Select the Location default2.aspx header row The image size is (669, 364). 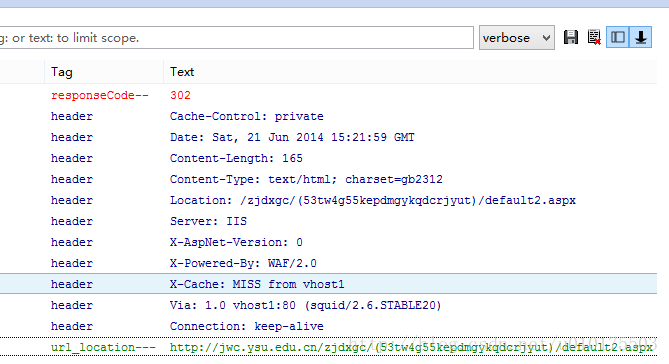coord(329,200)
